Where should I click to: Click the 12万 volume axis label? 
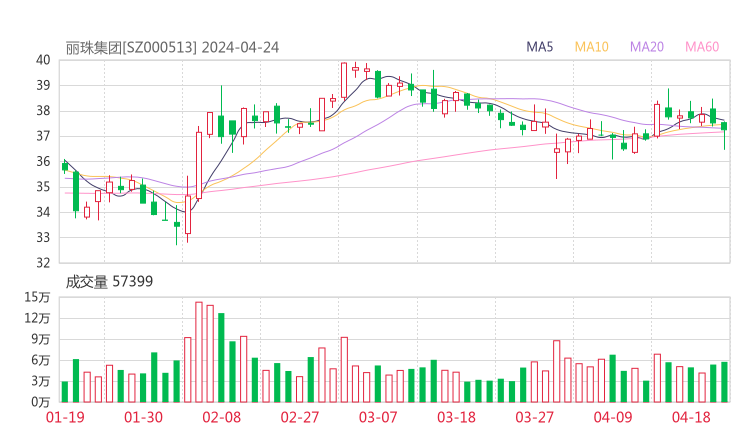point(37,318)
